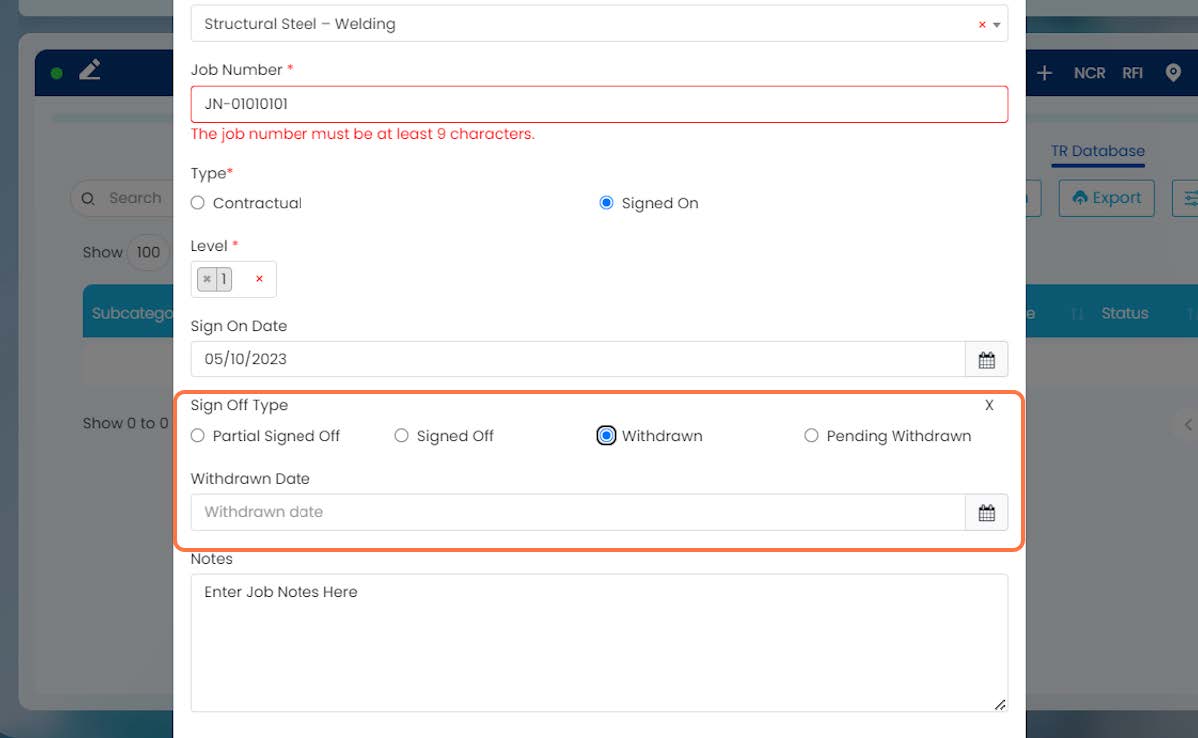Open the Sign On Date calendar

pyautogui.click(x=986, y=359)
